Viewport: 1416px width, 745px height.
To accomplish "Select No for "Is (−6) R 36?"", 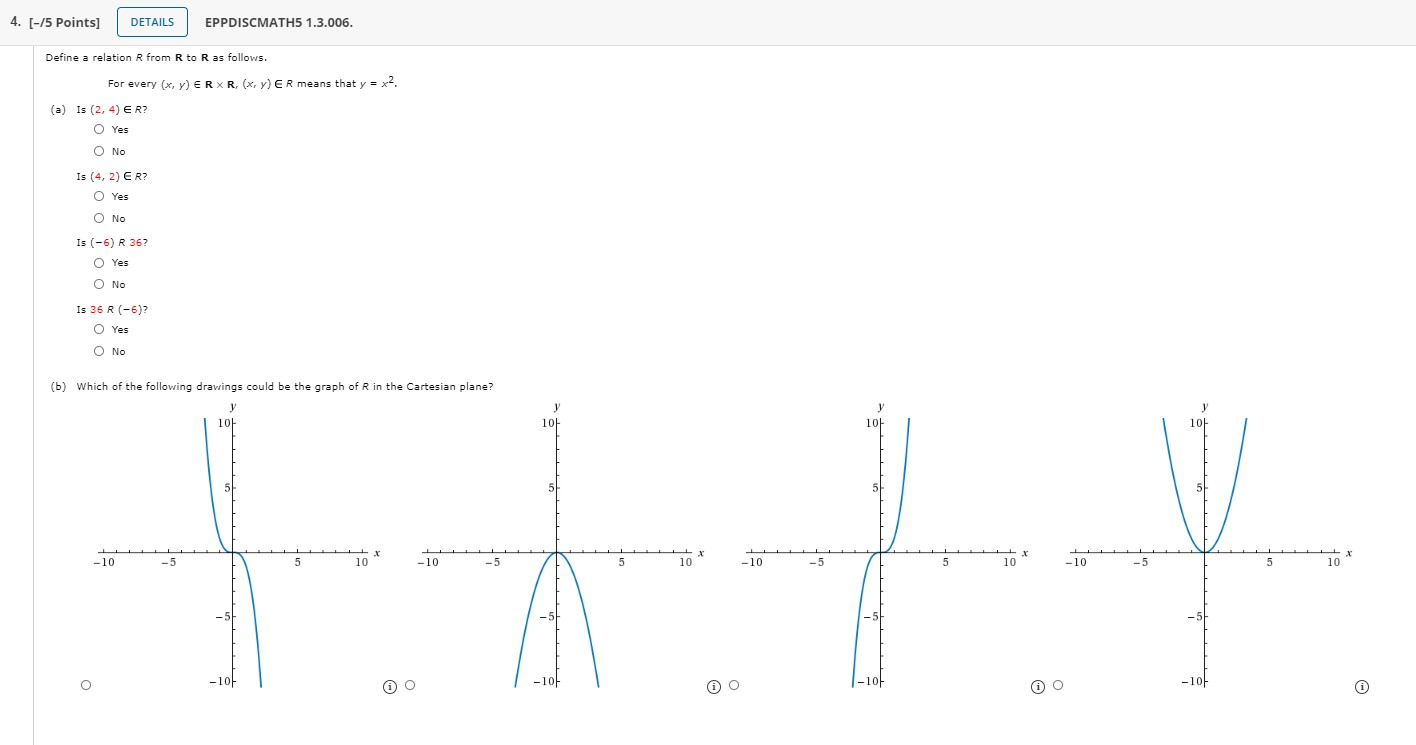I will click(x=99, y=284).
